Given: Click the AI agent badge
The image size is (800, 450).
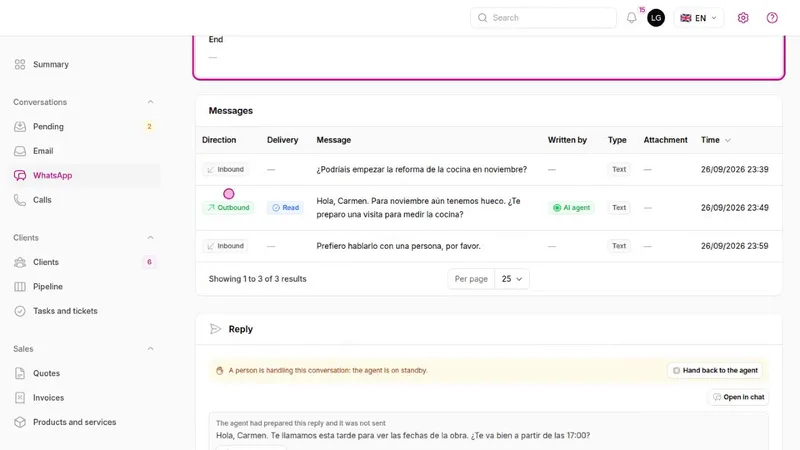Looking at the screenshot, I should [x=571, y=208].
